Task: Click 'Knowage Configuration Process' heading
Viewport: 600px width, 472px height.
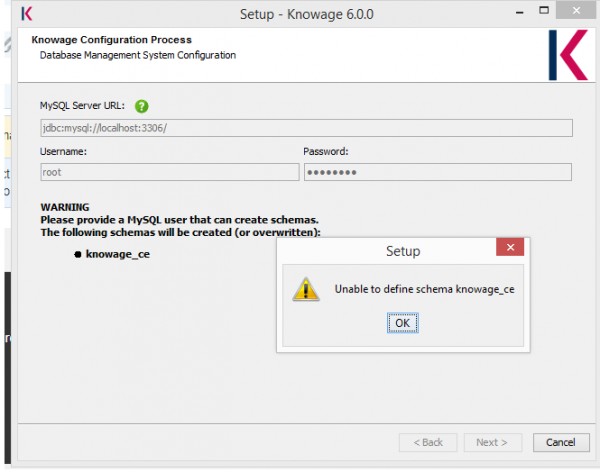Action: coord(112,40)
